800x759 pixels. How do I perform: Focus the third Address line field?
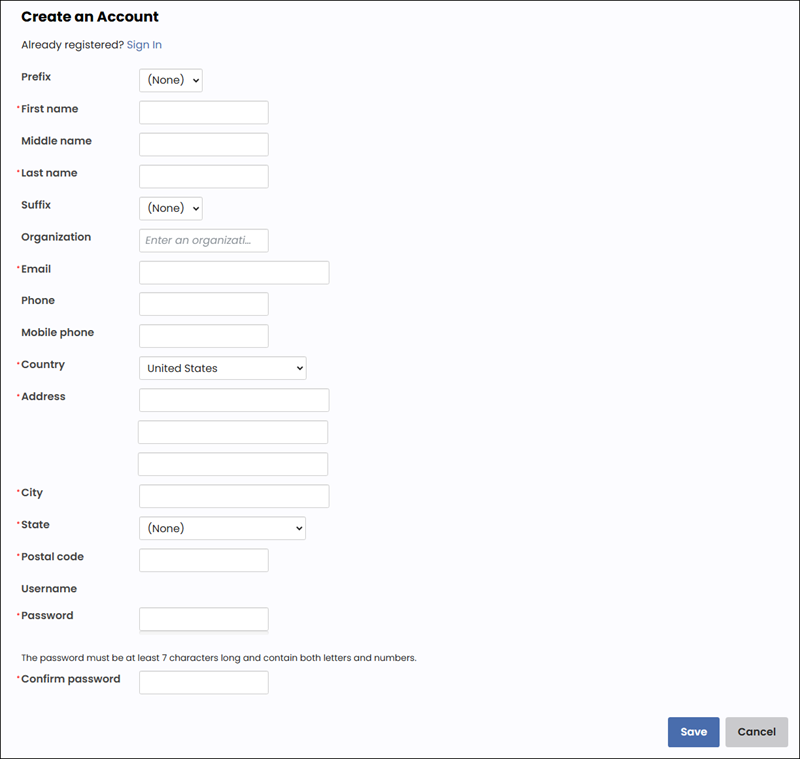(233, 464)
